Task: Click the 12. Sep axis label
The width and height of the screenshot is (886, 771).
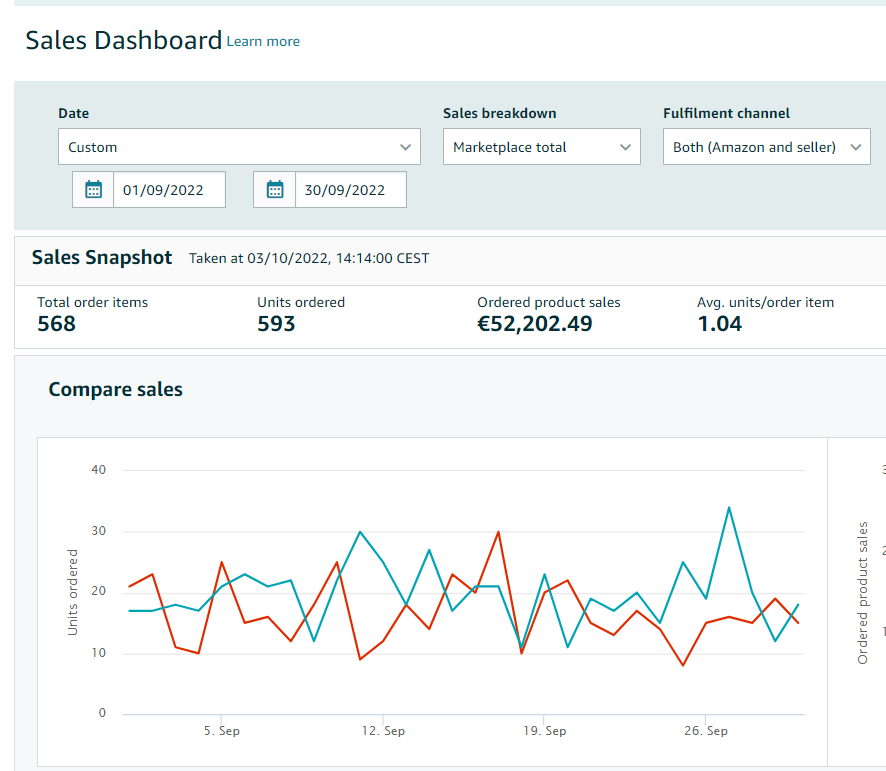Action: click(381, 731)
